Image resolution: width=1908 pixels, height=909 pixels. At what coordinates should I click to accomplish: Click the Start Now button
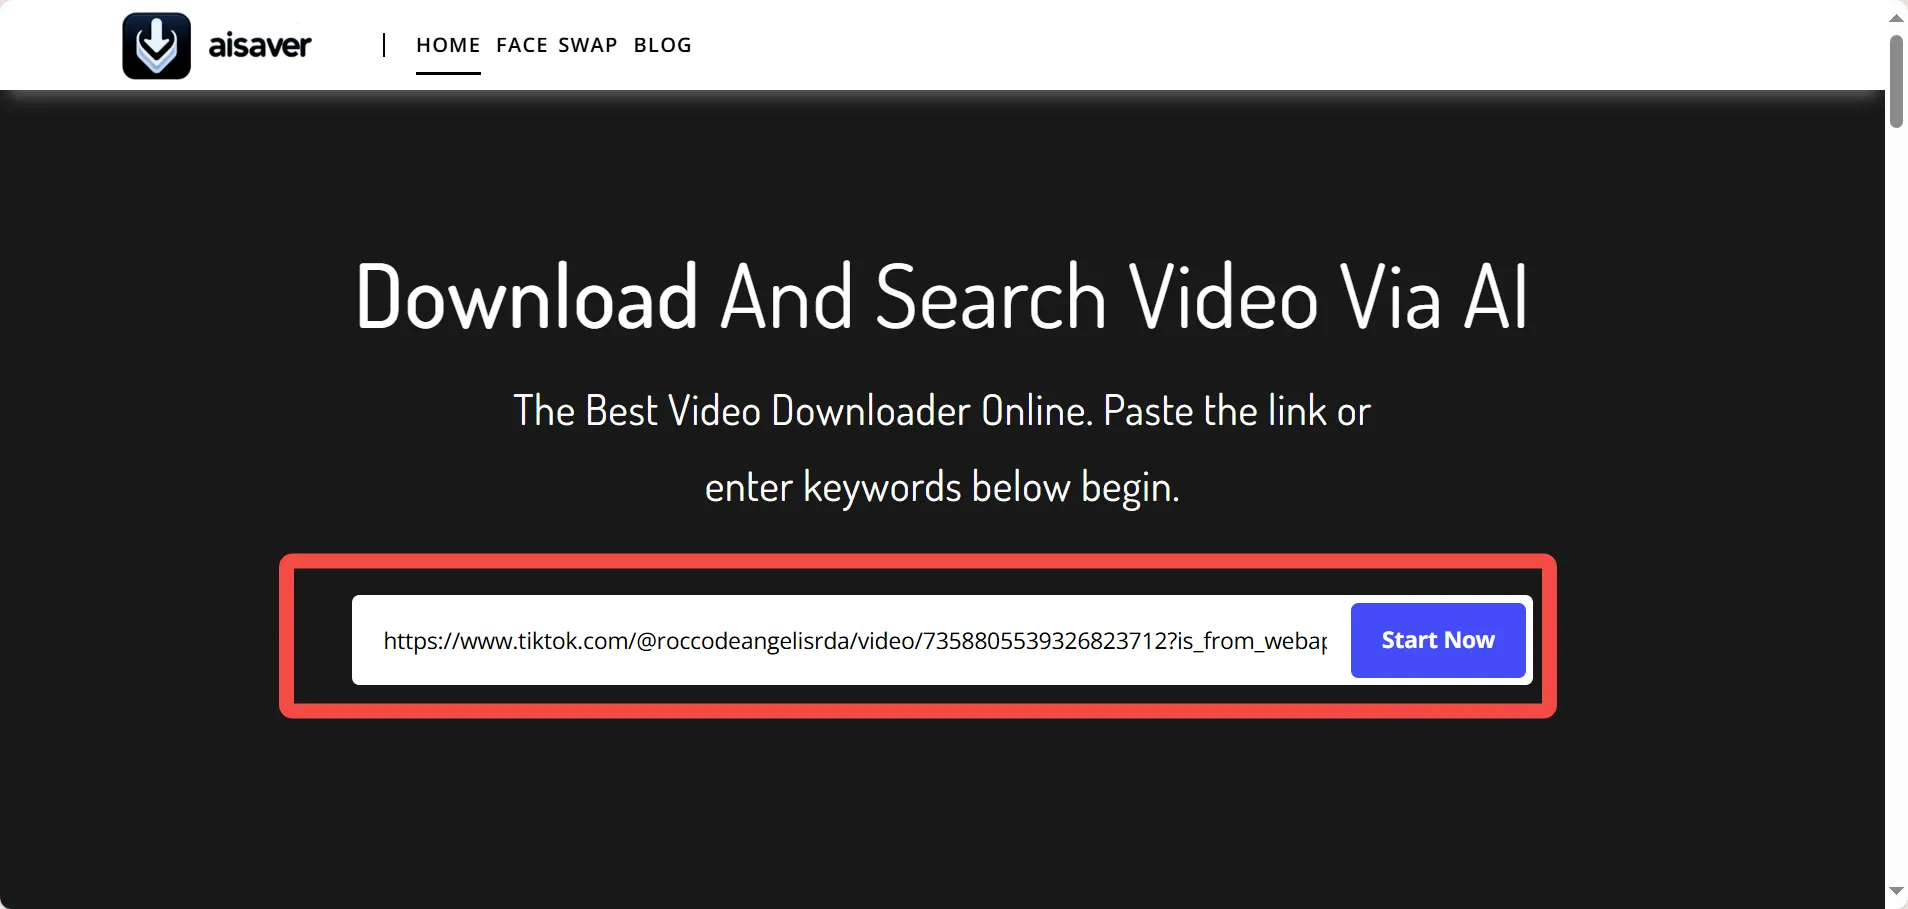1438,640
